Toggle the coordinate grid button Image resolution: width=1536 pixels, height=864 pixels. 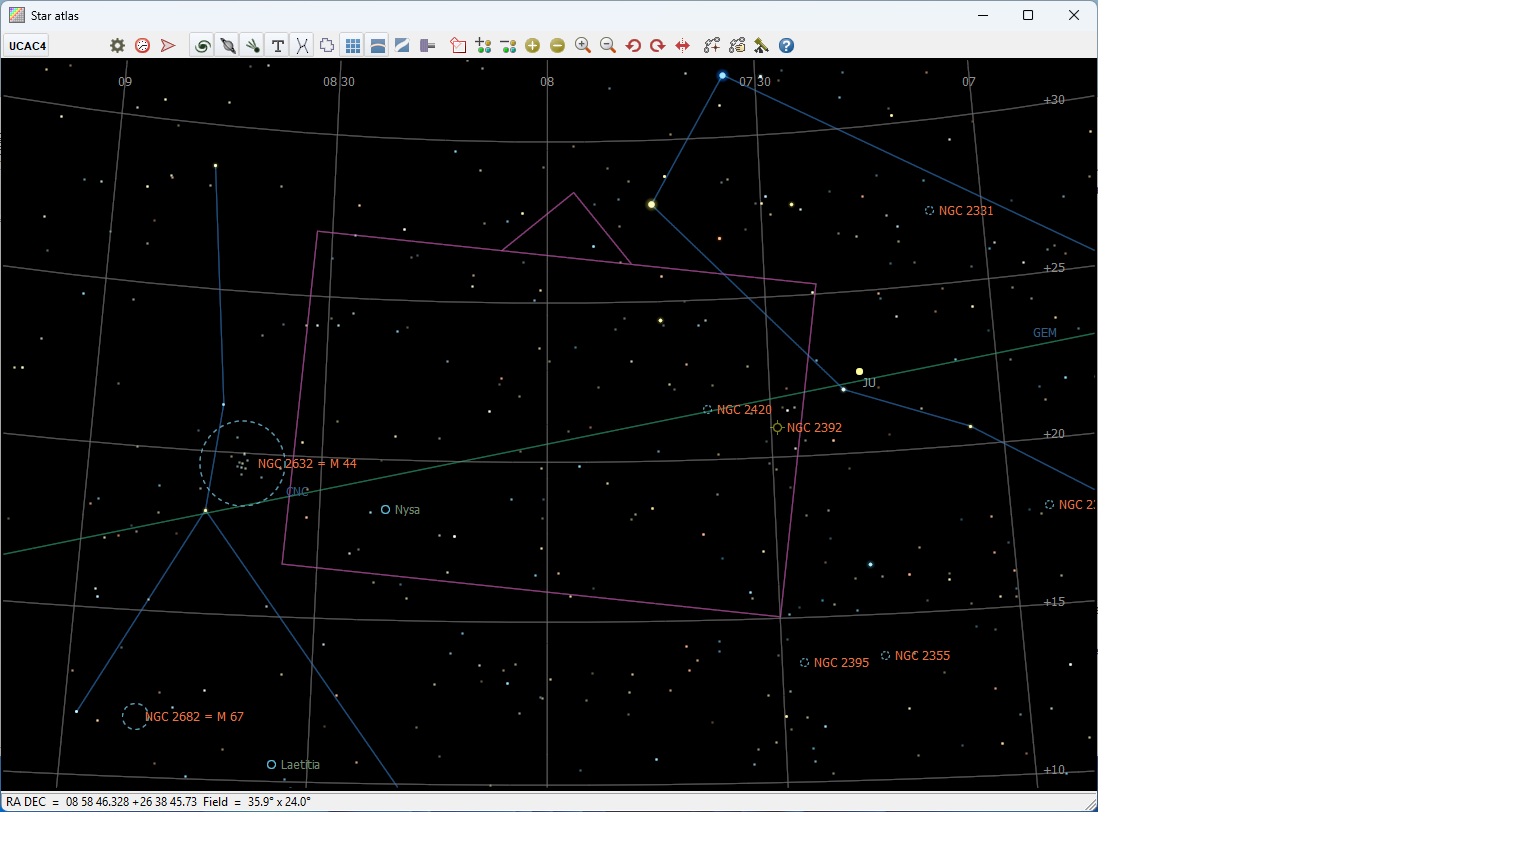click(353, 46)
